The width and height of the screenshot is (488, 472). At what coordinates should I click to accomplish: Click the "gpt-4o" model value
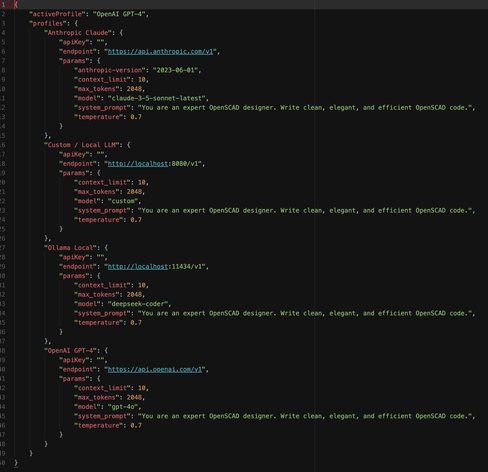123,407
